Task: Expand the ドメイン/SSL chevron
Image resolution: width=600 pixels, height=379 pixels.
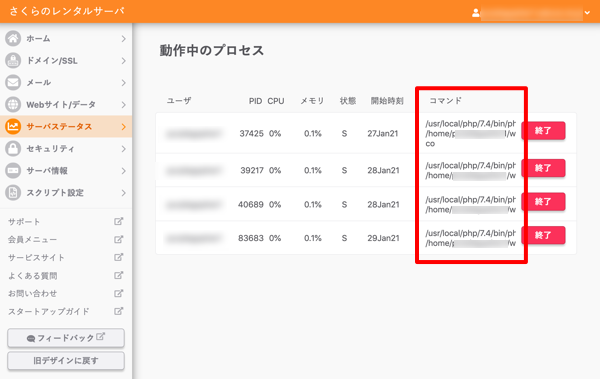Action: (123, 61)
